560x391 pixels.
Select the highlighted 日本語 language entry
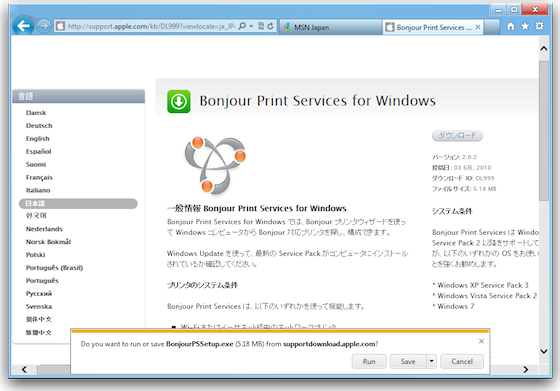coord(78,204)
